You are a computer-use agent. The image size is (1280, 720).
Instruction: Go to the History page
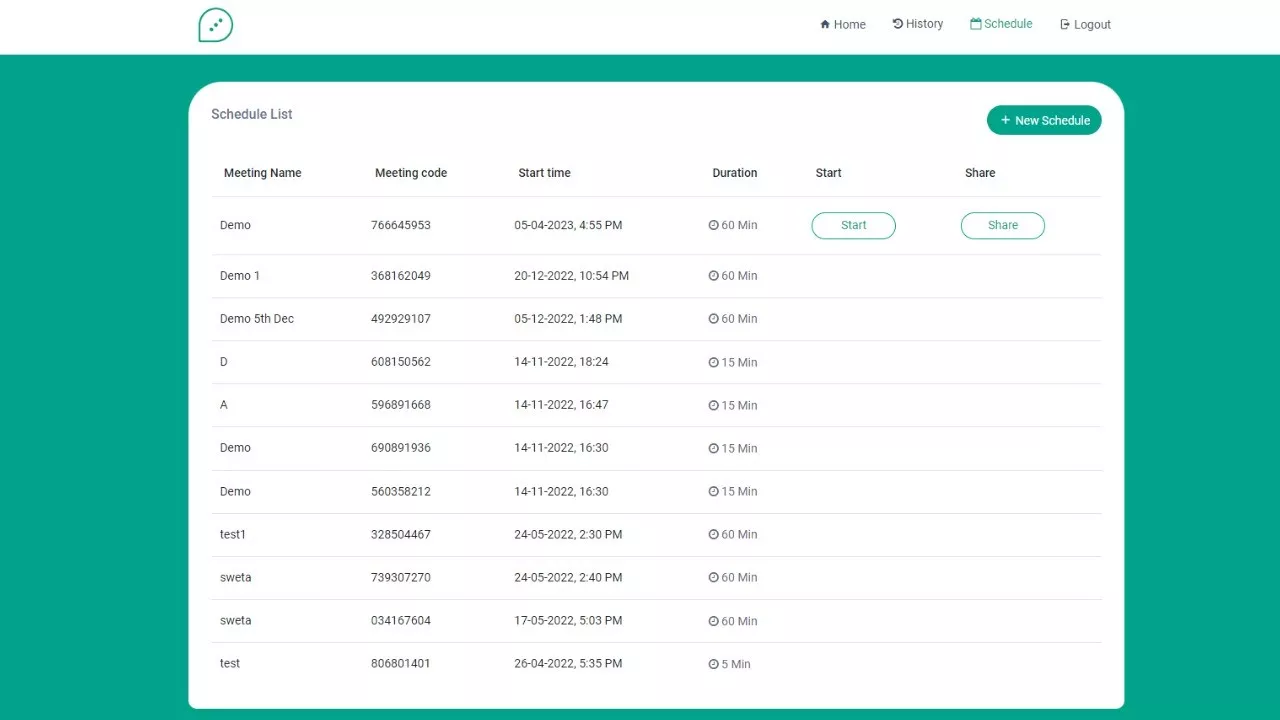[x=924, y=24]
